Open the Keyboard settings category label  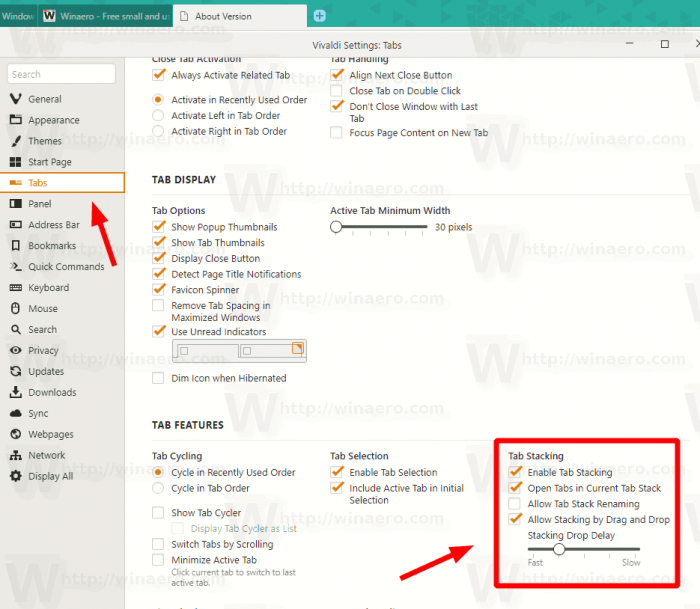click(x=49, y=288)
